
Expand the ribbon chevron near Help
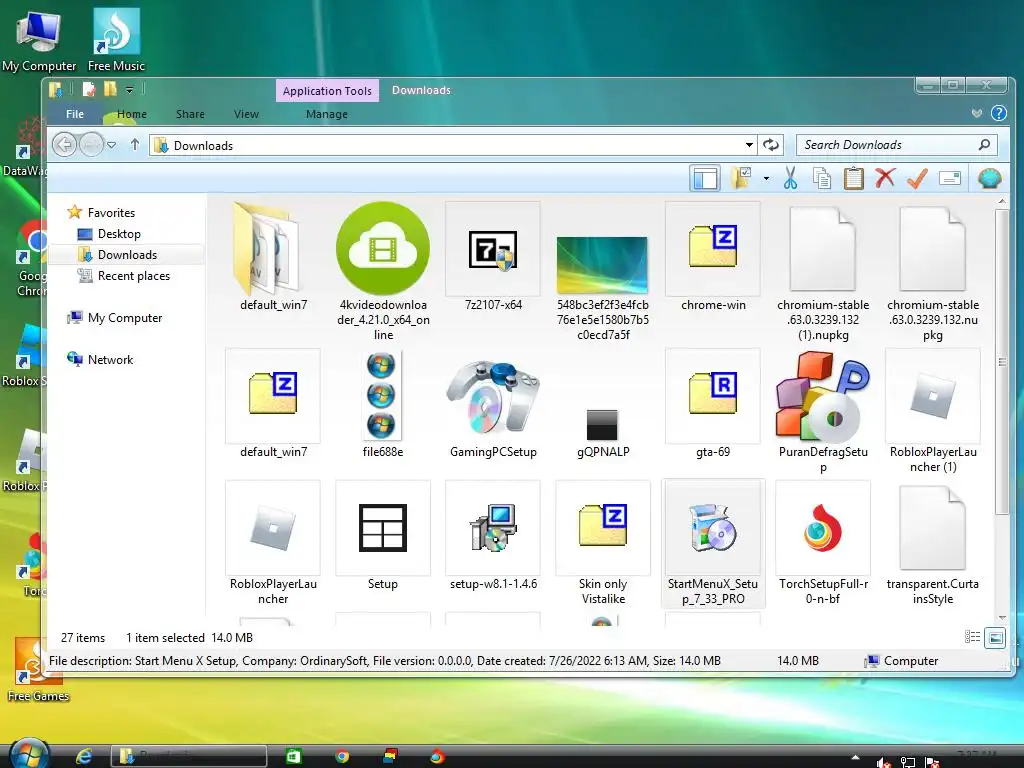(977, 114)
